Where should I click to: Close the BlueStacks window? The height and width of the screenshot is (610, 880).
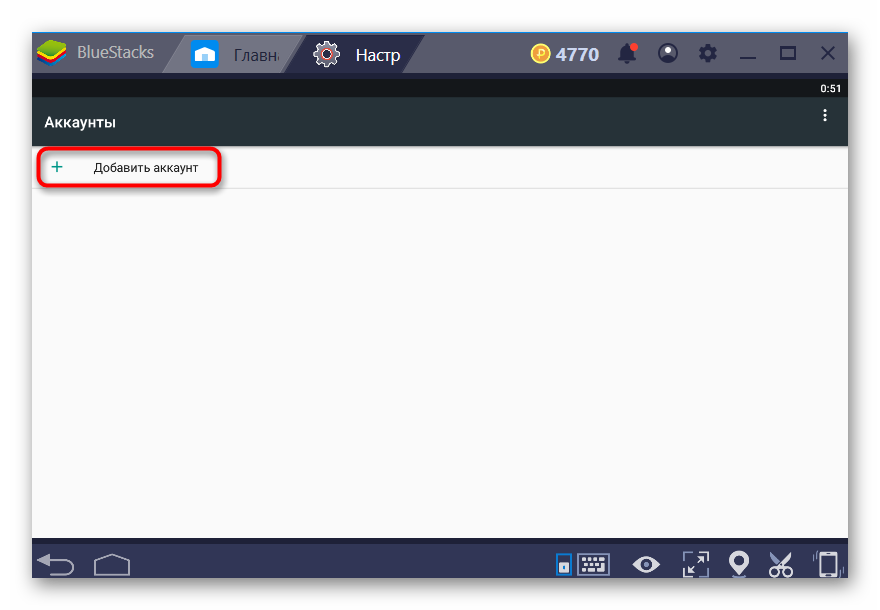(828, 53)
